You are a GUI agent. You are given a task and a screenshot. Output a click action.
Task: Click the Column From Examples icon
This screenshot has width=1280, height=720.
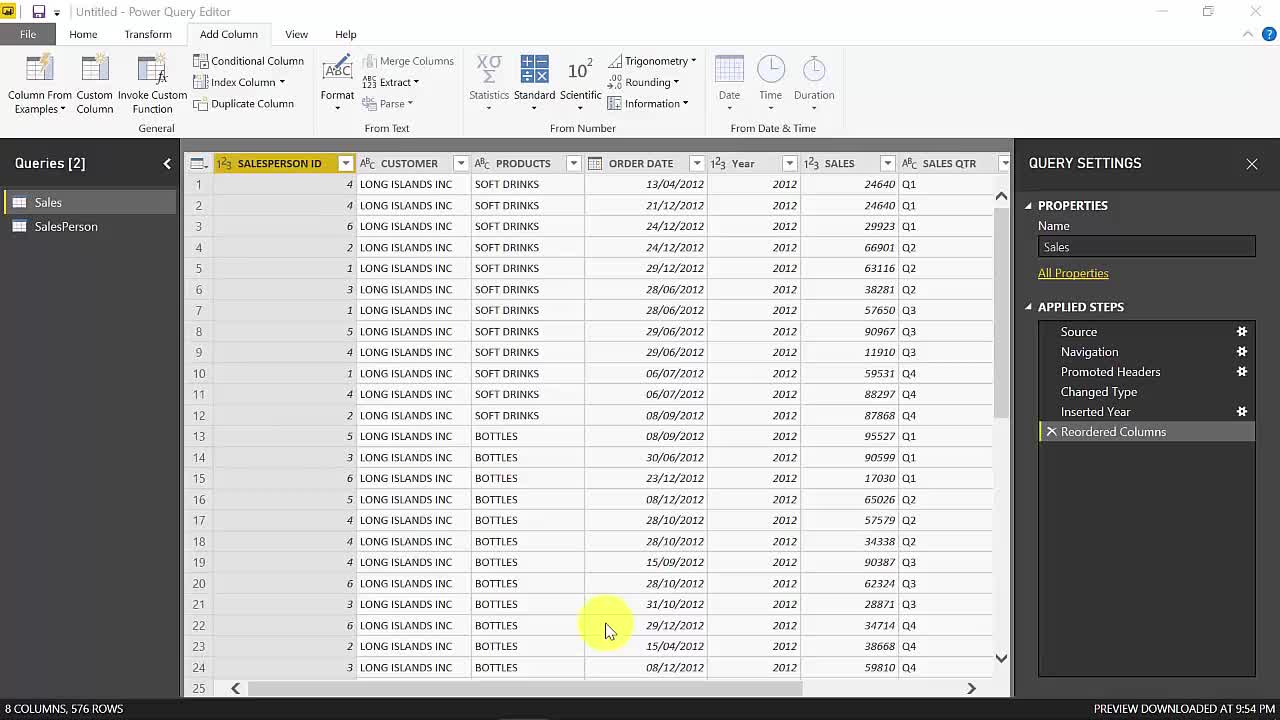[x=40, y=70]
